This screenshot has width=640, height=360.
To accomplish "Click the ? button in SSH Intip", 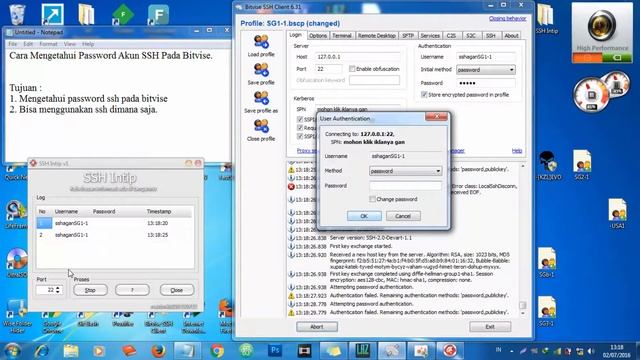I will tap(132, 290).
